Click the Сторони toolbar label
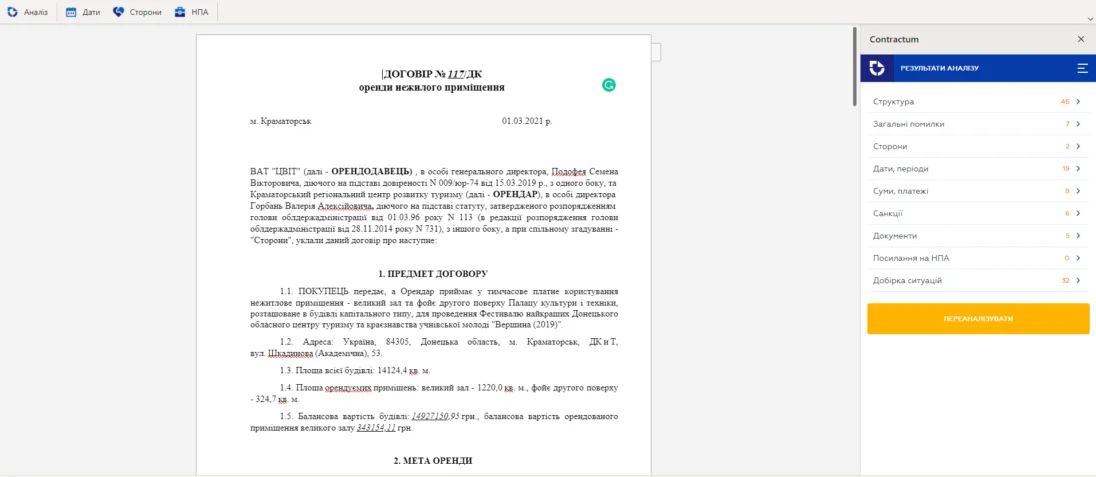The height and width of the screenshot is (477, 1096). [x=145, y=13]
